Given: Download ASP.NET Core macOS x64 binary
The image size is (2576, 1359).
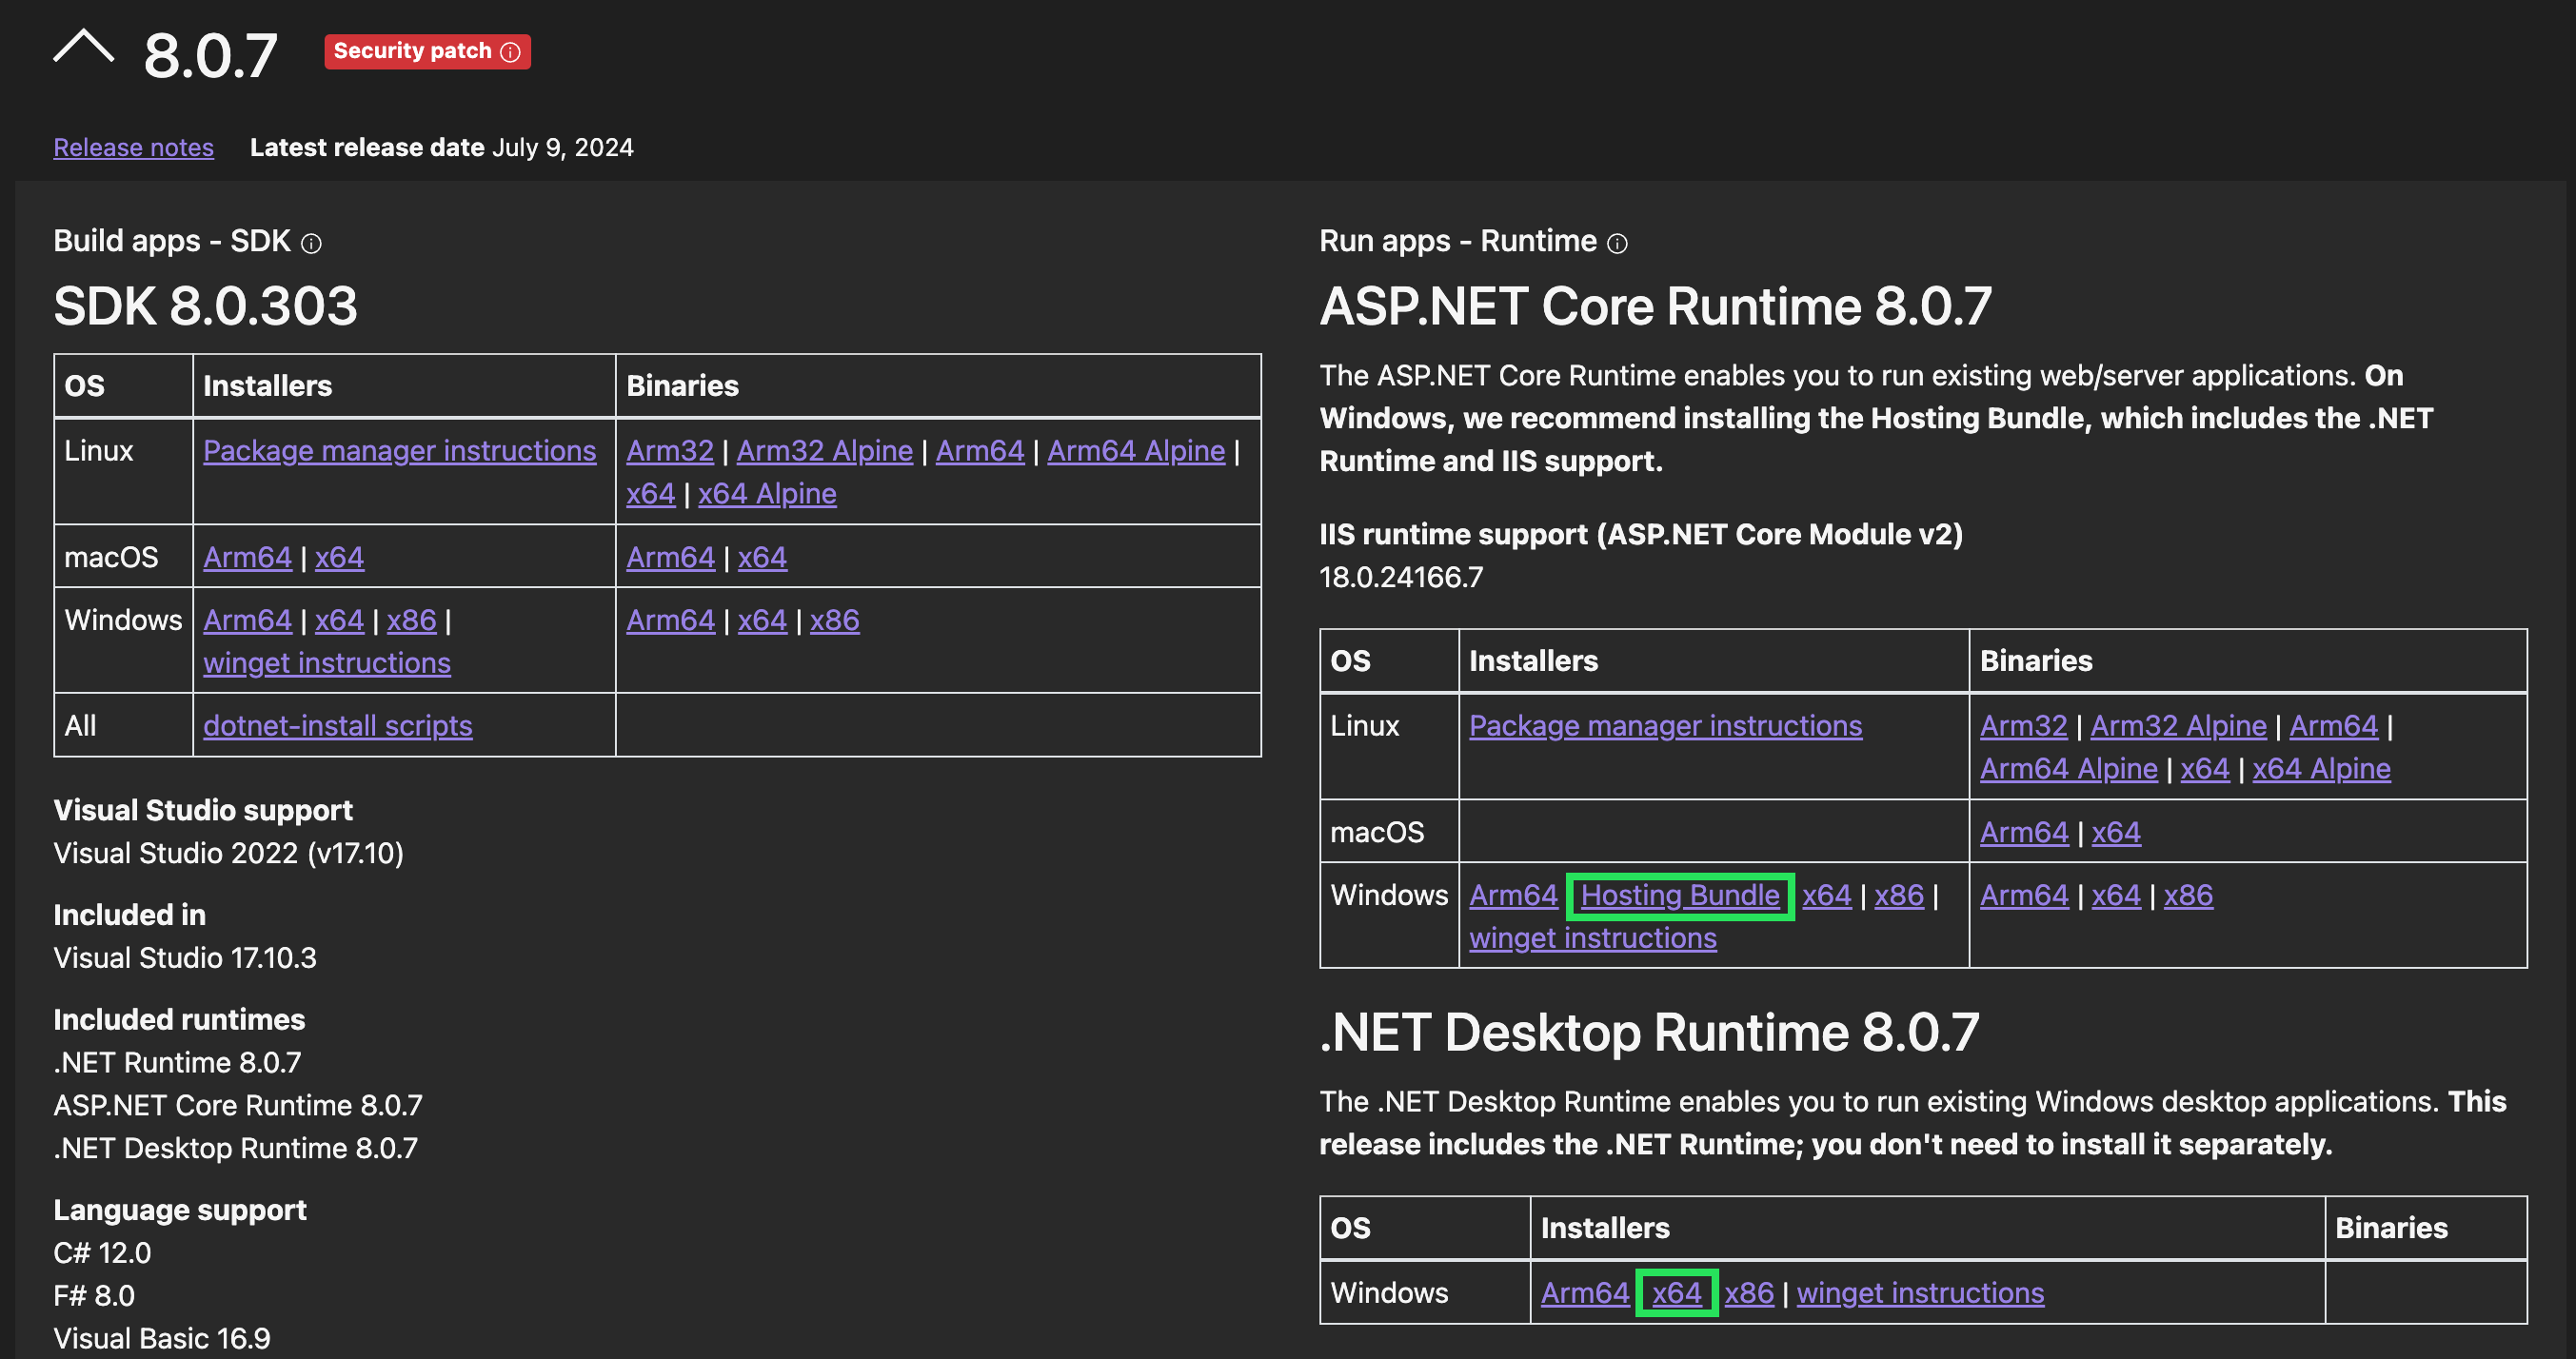Looking at the screenshot, I should click(x=2116, y=832).
